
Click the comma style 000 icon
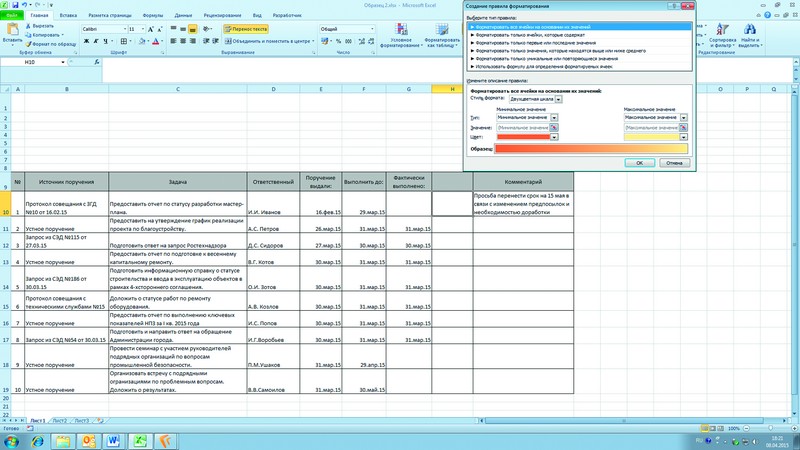pos(348,41)
